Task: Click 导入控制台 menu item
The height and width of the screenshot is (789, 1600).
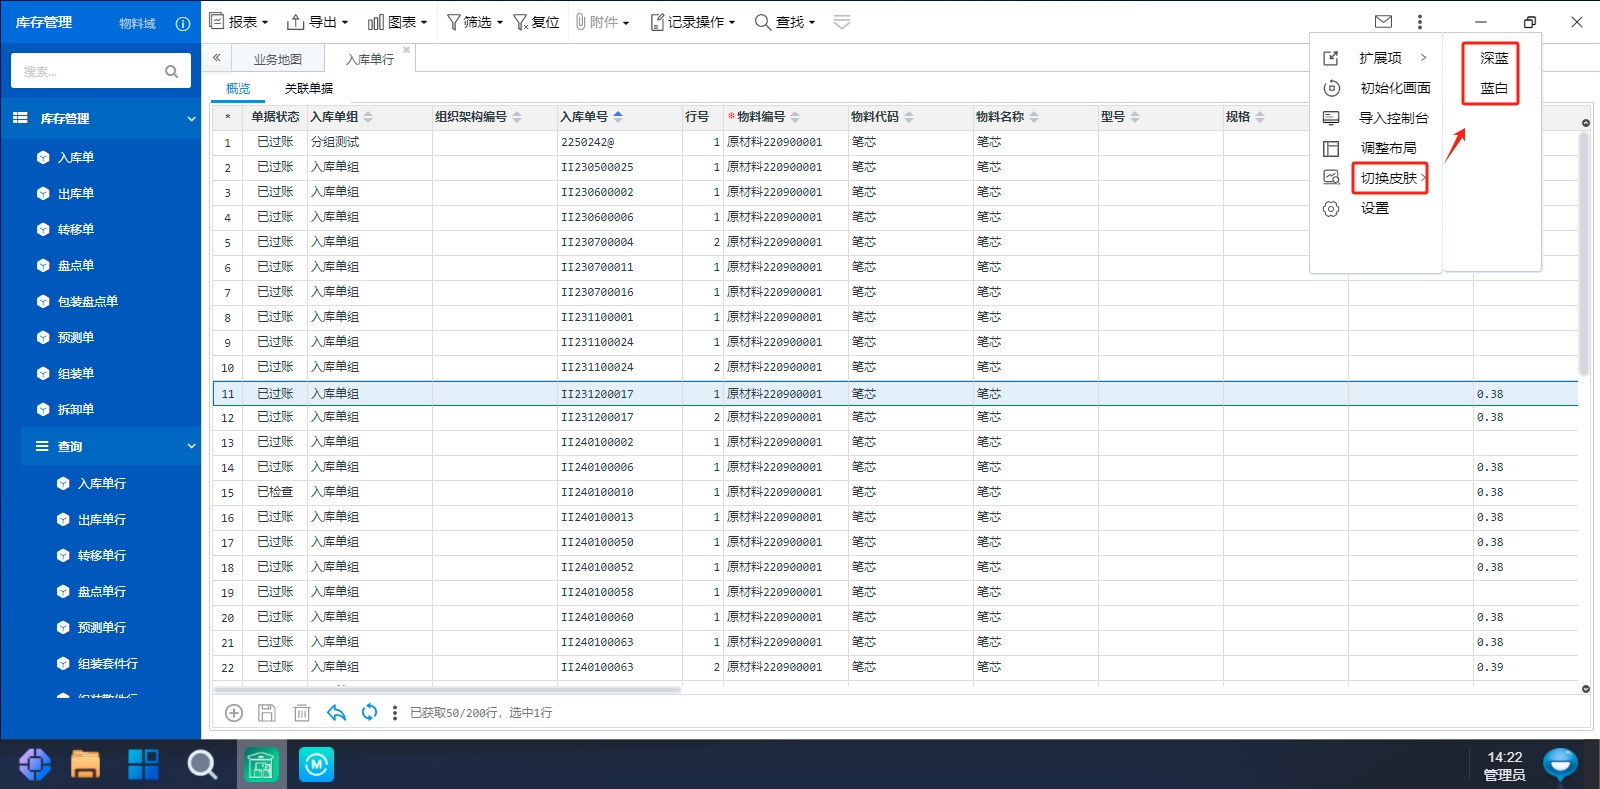Action: point(1376,118)
